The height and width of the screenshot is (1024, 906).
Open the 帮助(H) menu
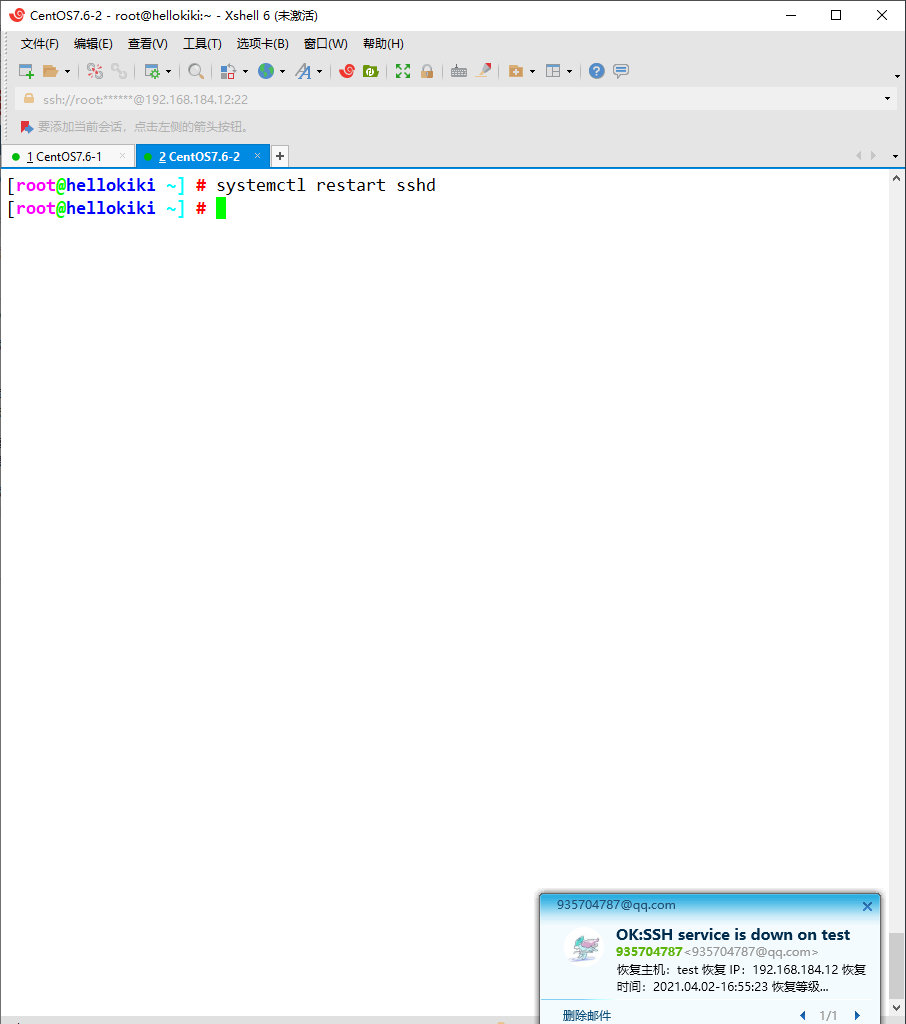point(383,44)
